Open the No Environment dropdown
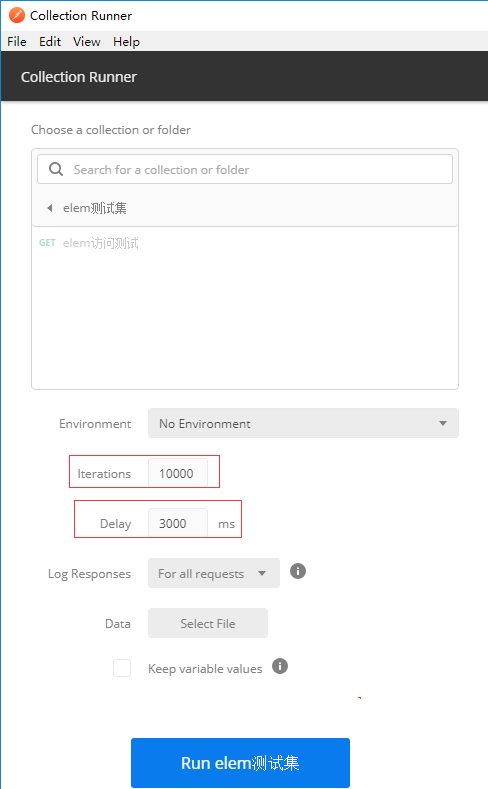Viewport: 488px width, 789px height. [x=303, y=423]
